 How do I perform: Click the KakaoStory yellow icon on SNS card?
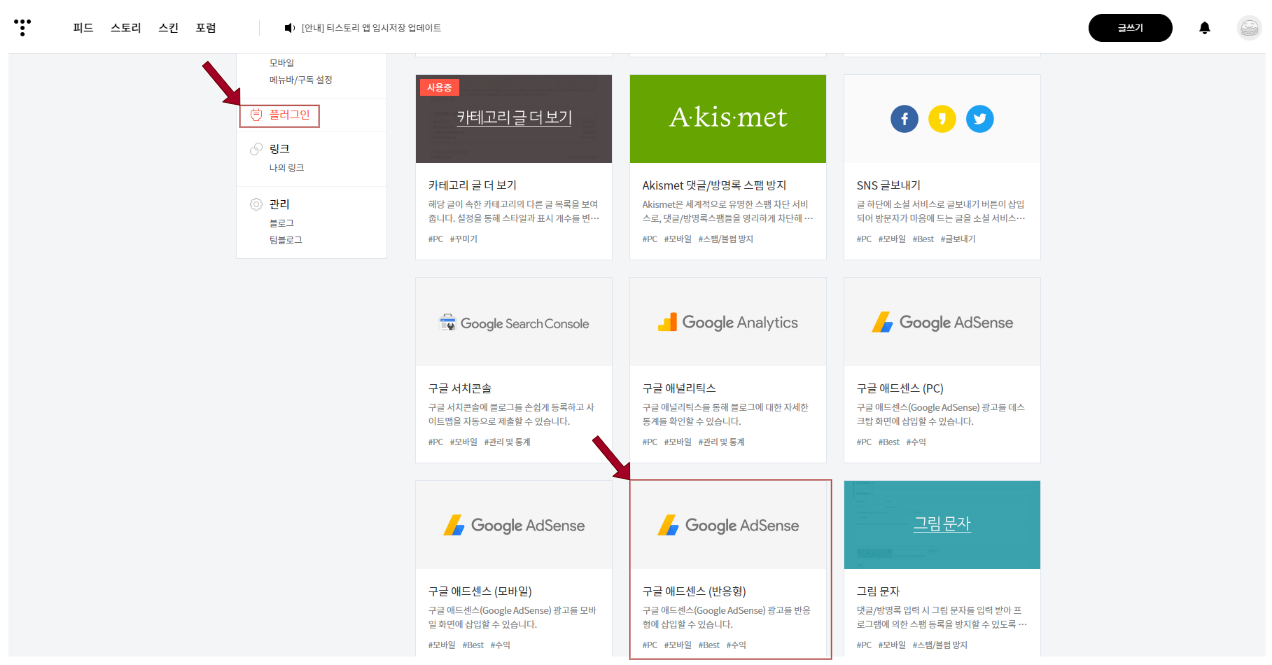[x=942, y=119]
